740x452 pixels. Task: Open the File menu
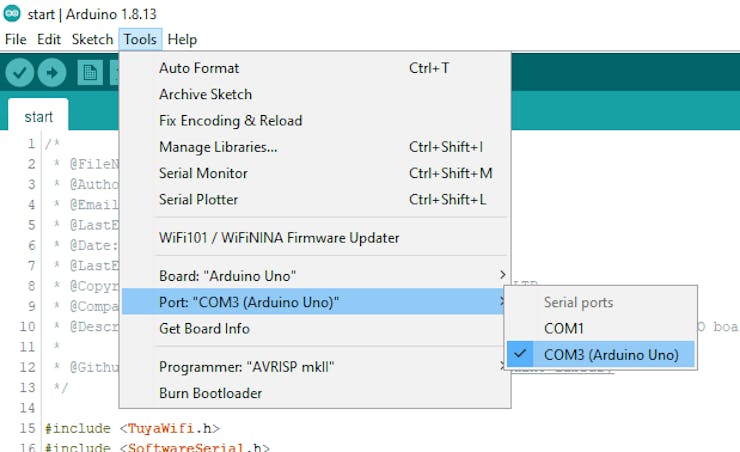15,39
